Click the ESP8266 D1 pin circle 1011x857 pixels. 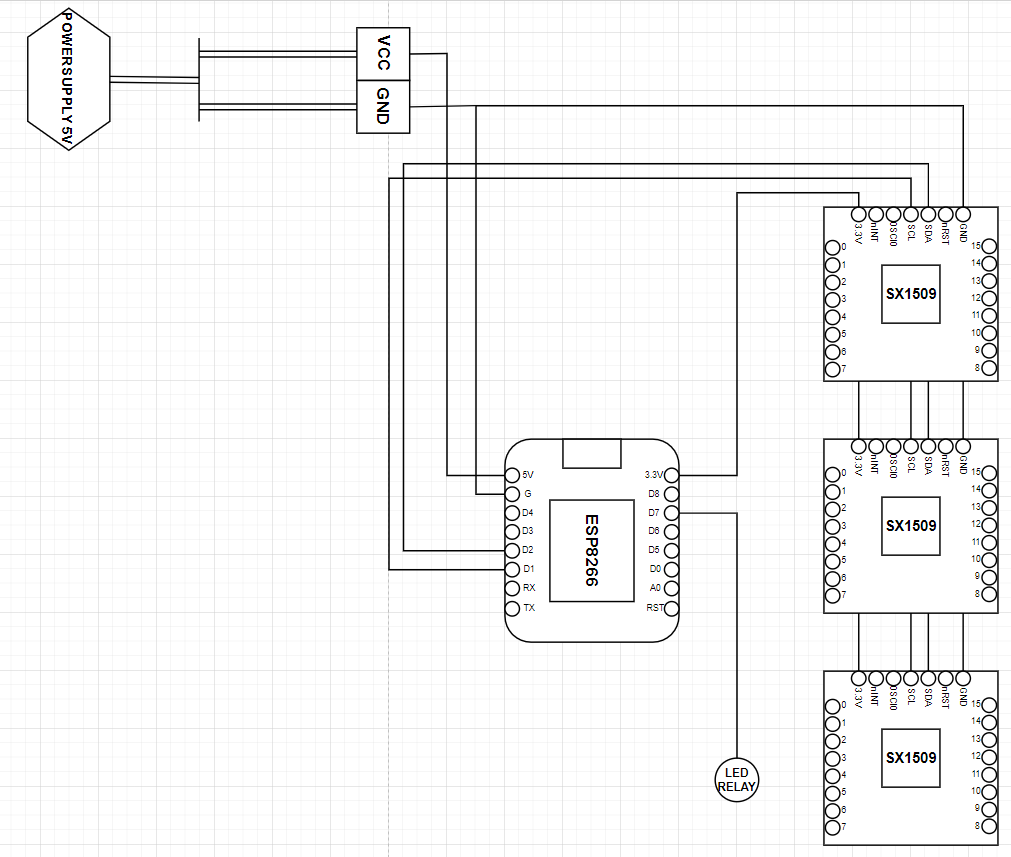(512, 569)
